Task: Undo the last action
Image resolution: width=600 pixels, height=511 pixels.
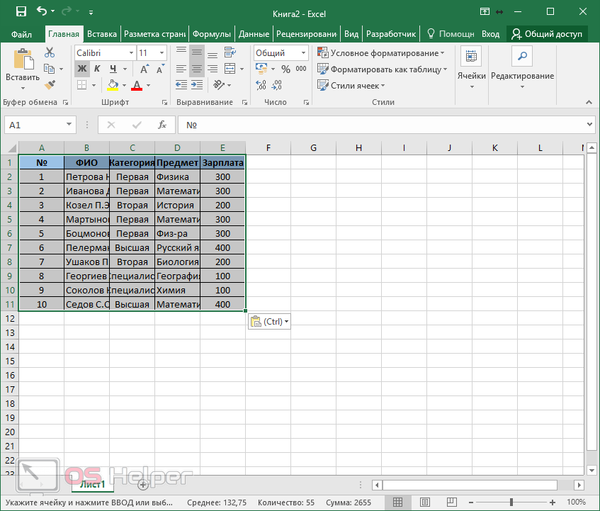Action: coord(41,11)
